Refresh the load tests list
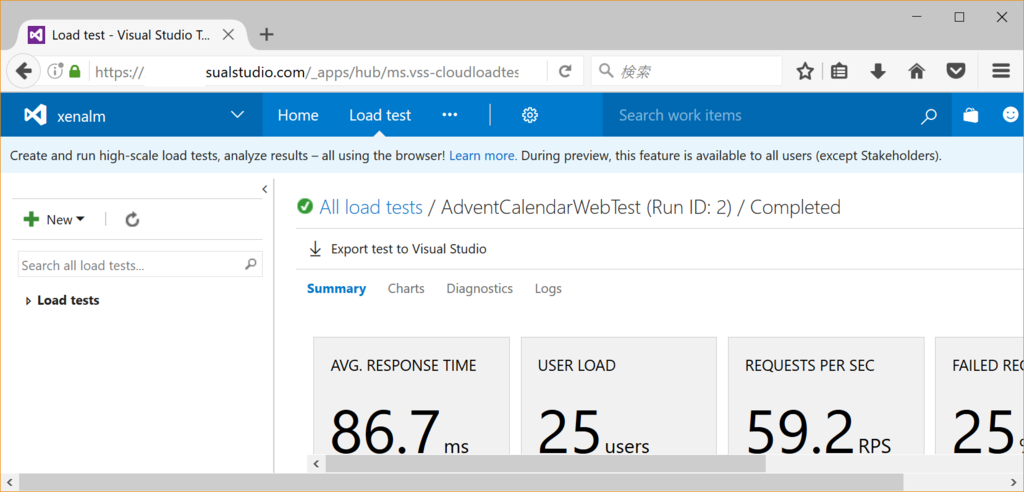The width and height of the screenshot is (1024, 492). click(x=133, y=220)
